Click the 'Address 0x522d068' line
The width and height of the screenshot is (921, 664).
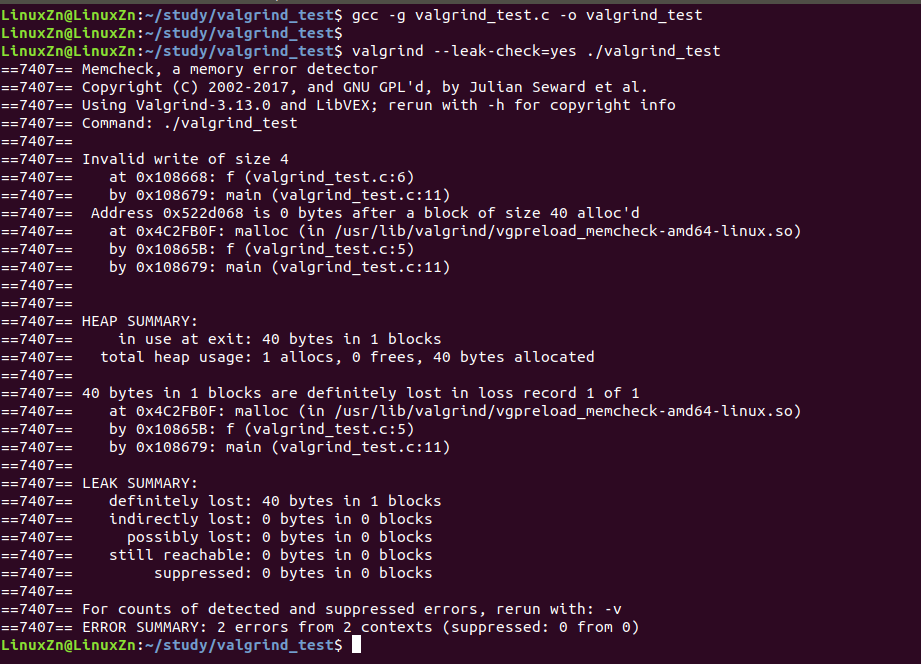click(x=365, y=213)
